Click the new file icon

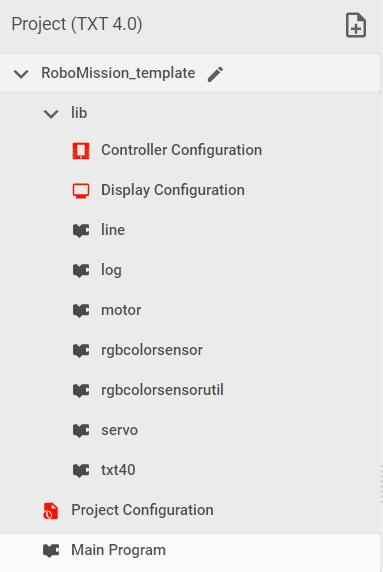356,25
